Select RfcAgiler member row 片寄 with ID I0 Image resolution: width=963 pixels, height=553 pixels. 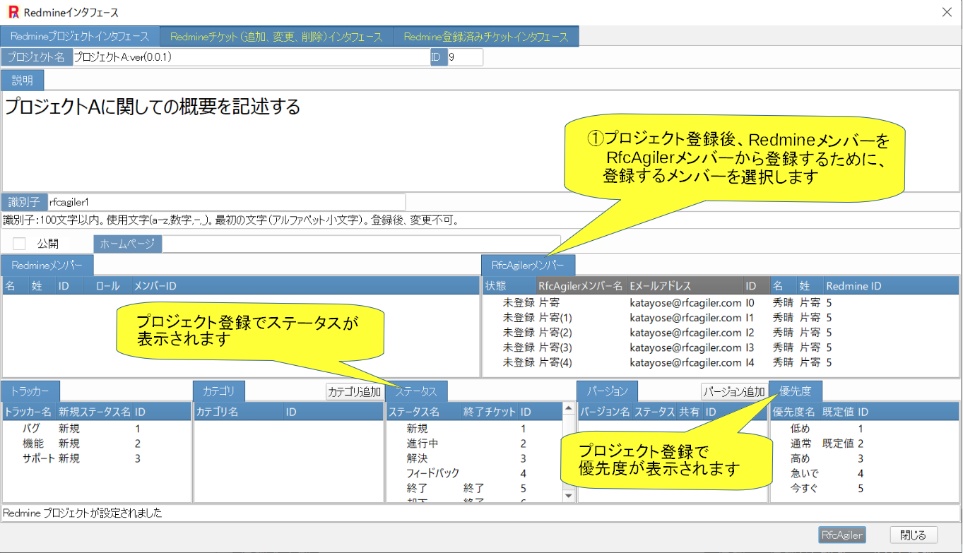(720, 302)
